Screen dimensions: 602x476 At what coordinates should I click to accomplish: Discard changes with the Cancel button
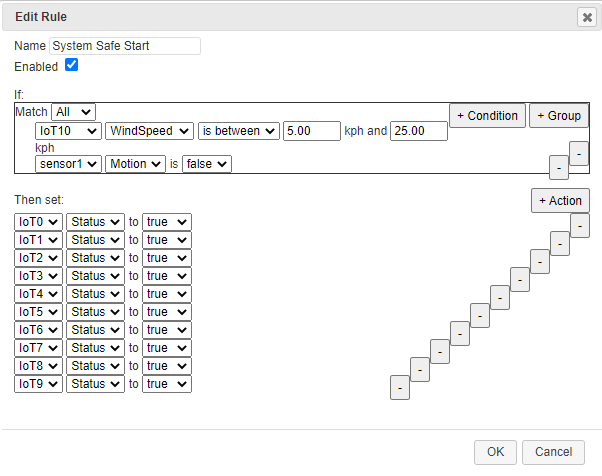tap(553, 451)
